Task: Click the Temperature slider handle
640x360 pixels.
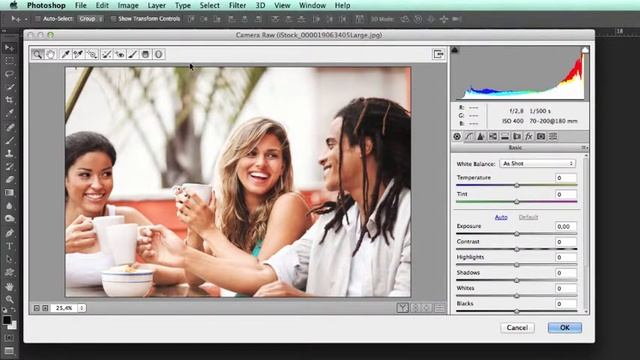Action: (x=517, y=186)
